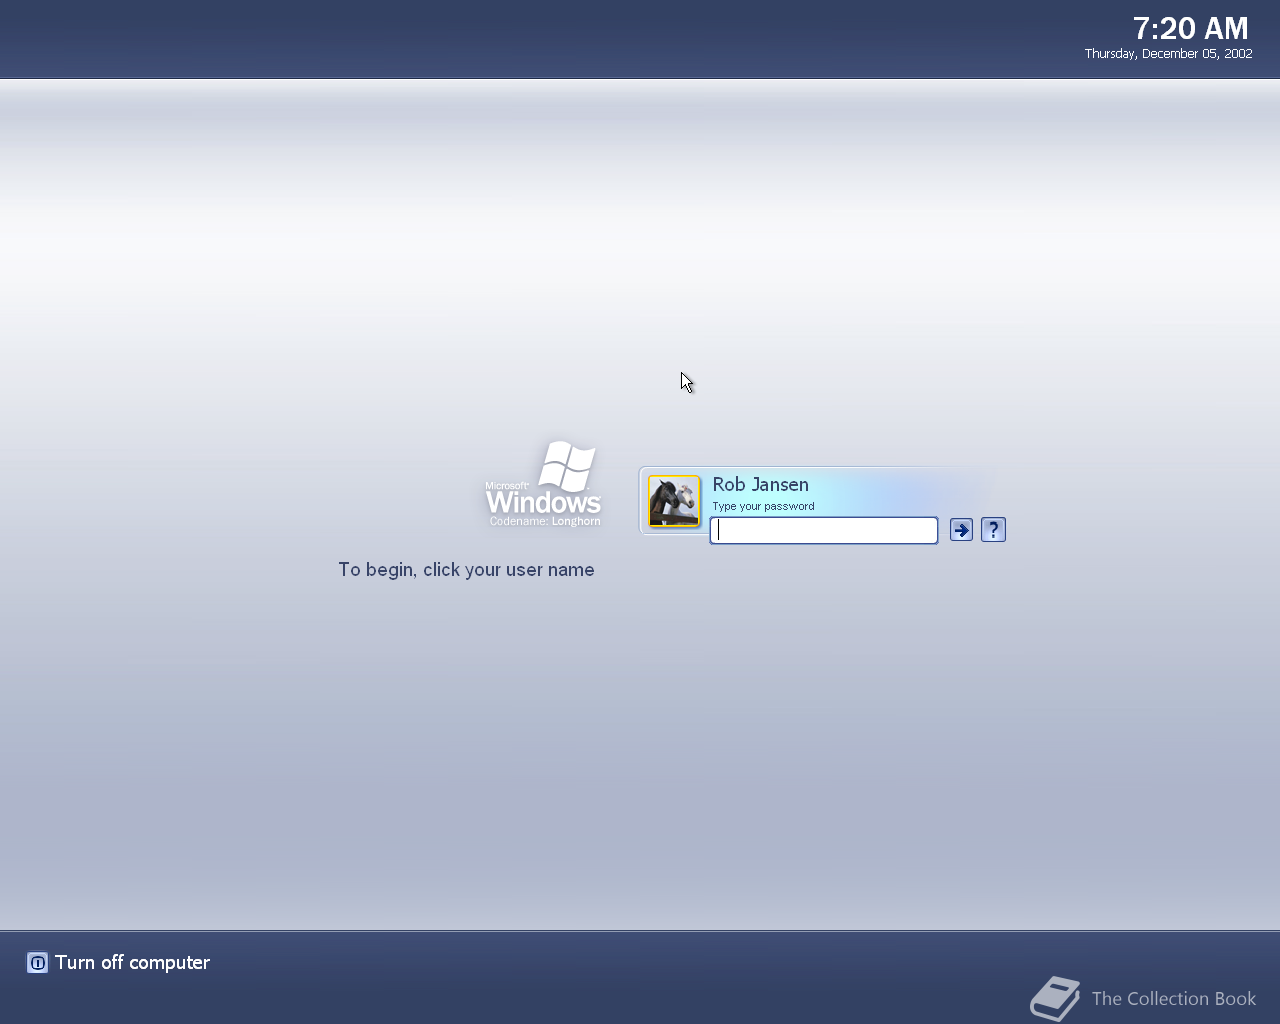Click the 7:20 AM clock
The width and height of the screenshot is (1280, 1024).
pyautogui.click(x=1190, y=28)
